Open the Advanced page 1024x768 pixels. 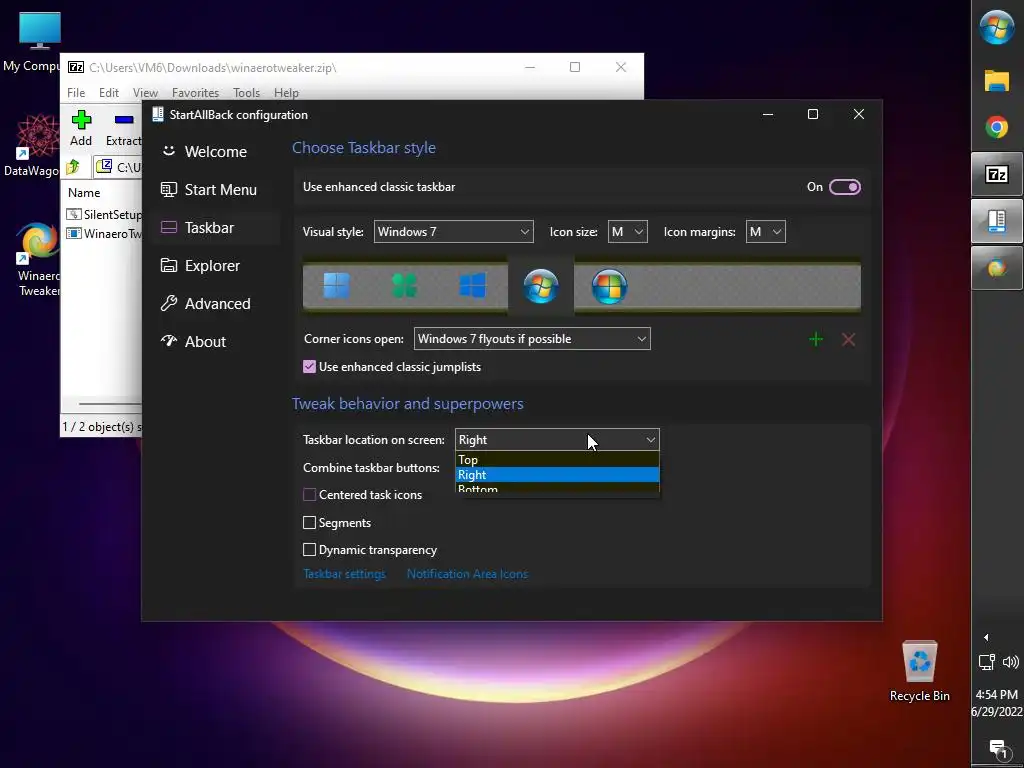tap(216, 303)
